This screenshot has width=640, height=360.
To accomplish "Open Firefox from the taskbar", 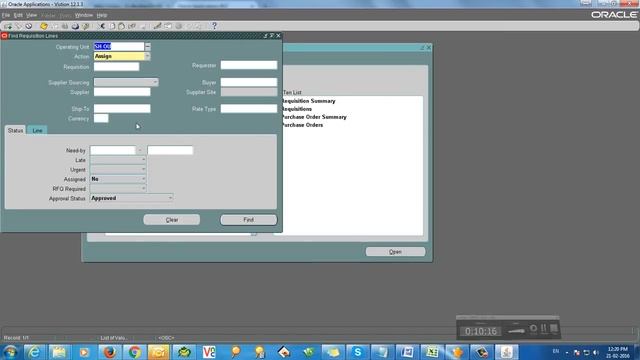I will 109,352.
